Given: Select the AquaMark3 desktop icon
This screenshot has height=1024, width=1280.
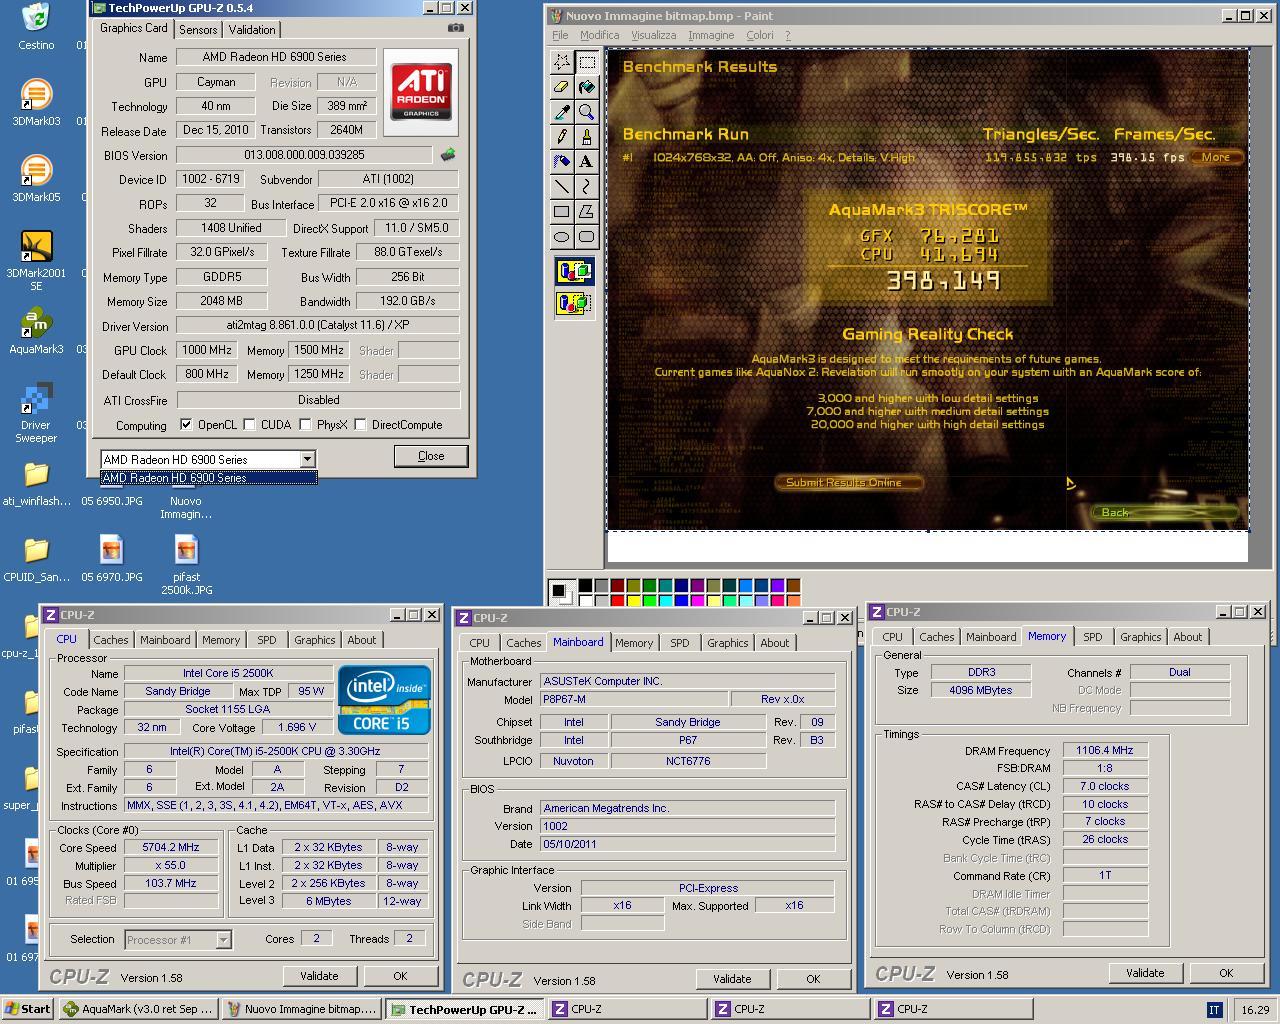Looking at the screenshot, I should (x=36, y=331).
